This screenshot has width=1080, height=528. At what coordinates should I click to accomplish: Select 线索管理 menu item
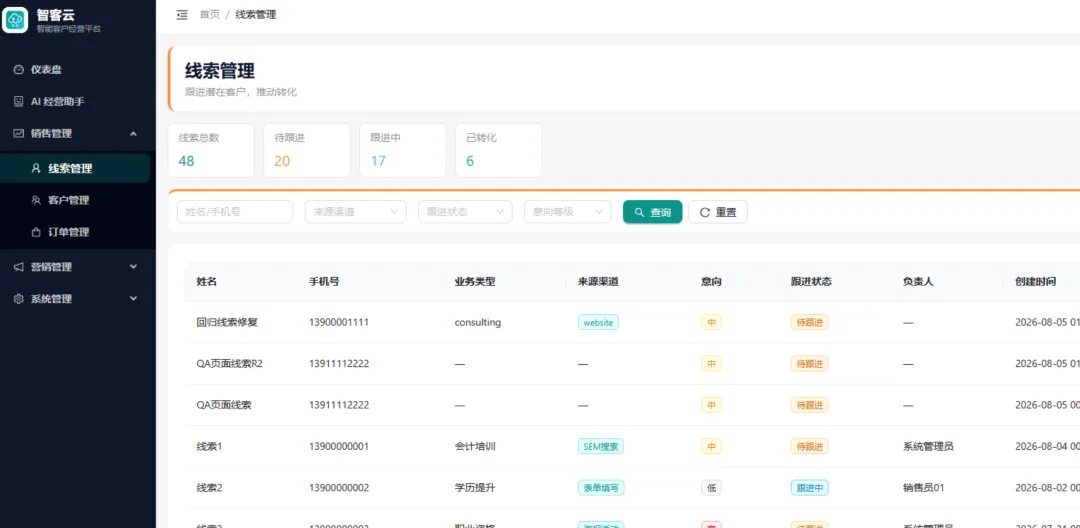[75, 168]
